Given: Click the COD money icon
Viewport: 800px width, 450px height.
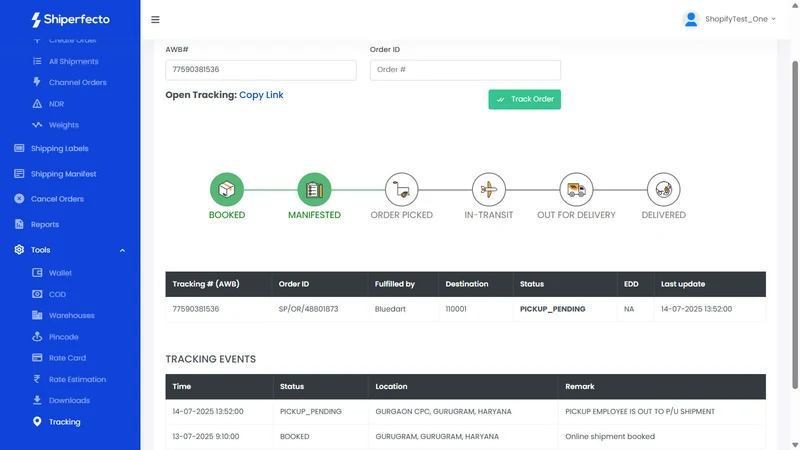Looking at the screenshot, I should coord(37,294).
